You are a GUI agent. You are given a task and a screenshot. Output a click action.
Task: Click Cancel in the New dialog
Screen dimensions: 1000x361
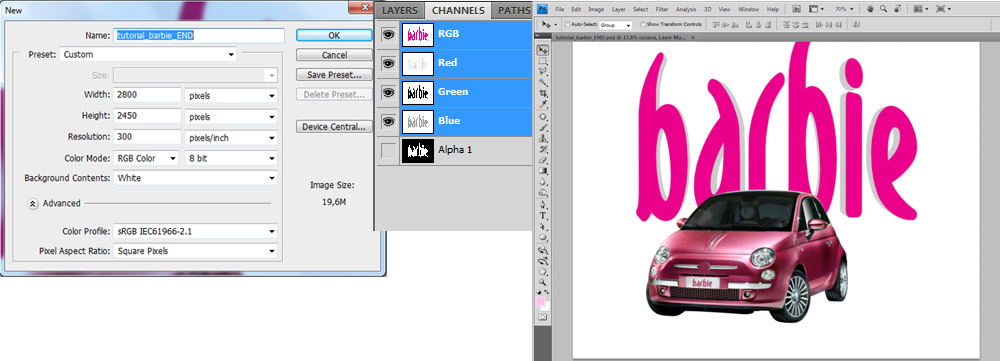(x=334, y=55)
